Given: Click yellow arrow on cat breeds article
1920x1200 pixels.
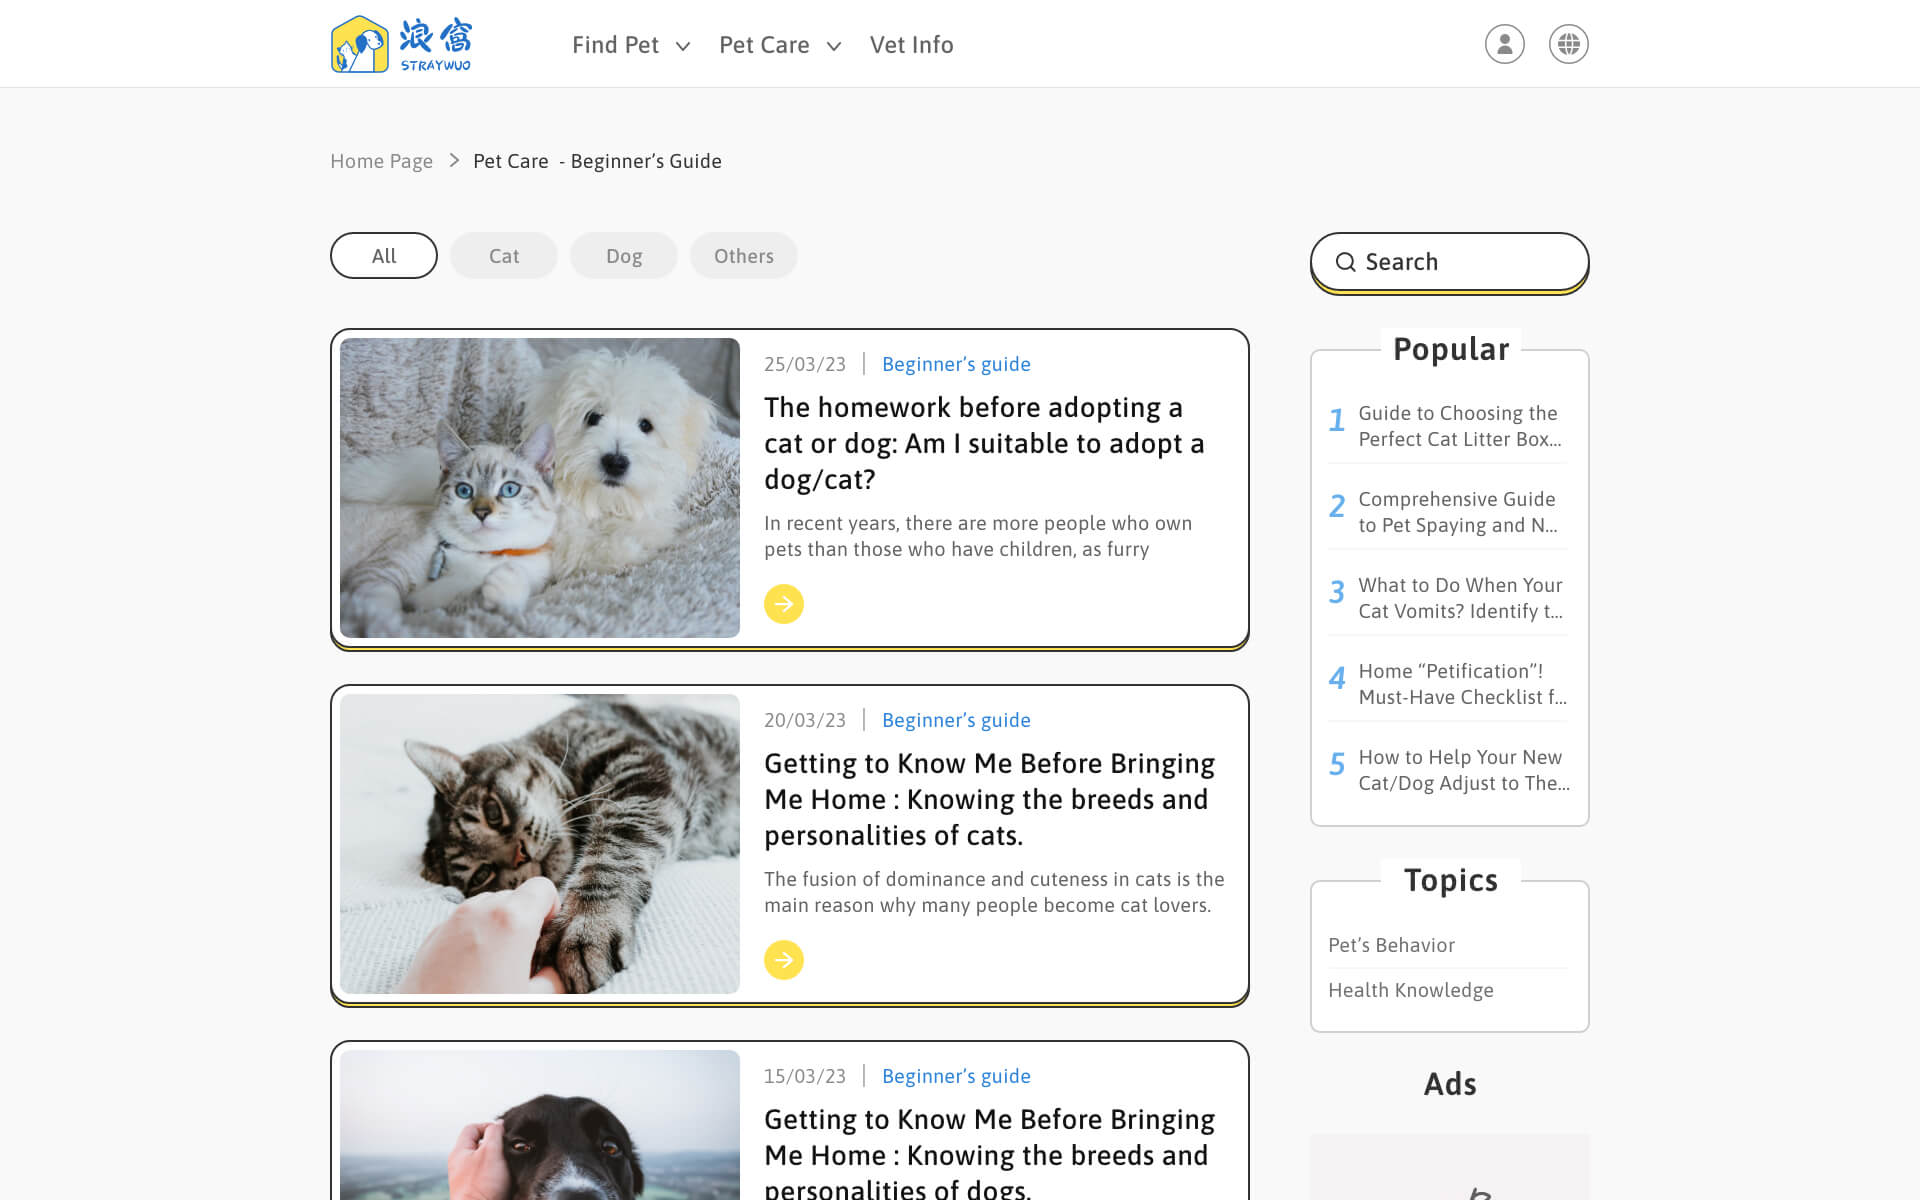Looking at the screenshot, I should (x=784, y=960).
